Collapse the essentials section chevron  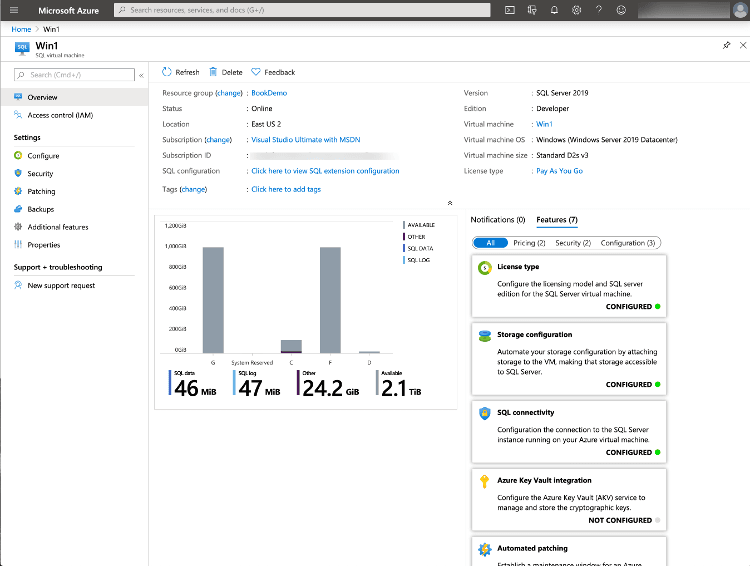449,203
